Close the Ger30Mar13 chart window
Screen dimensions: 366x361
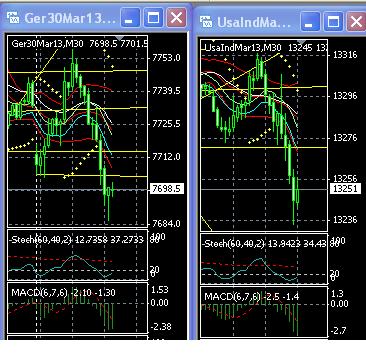(176, 17)
